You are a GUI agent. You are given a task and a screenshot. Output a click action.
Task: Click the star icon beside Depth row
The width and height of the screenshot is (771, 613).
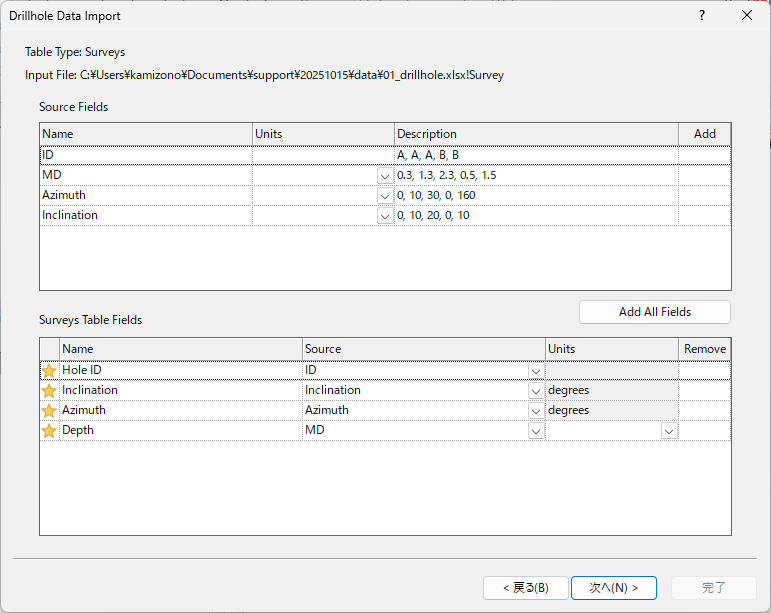(x=49, y=431)
